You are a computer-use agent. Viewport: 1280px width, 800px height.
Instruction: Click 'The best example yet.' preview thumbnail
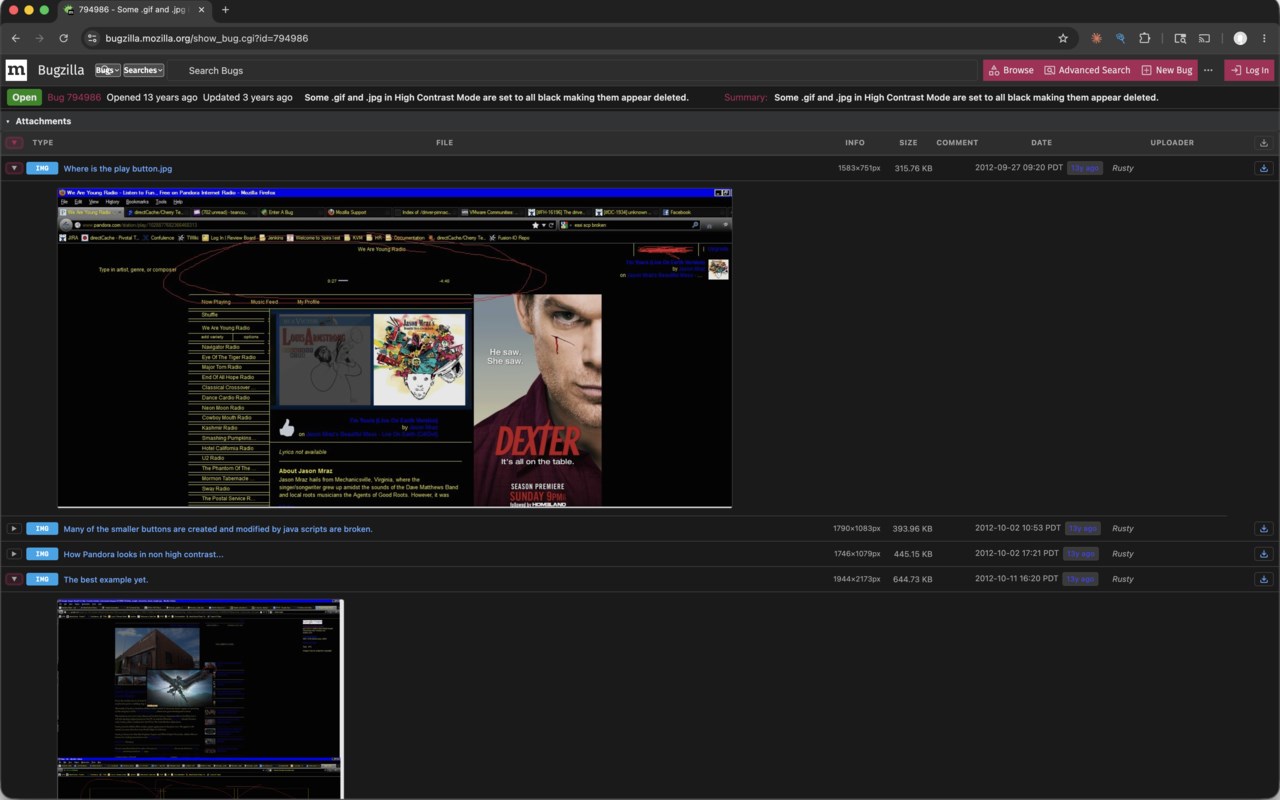200,699
